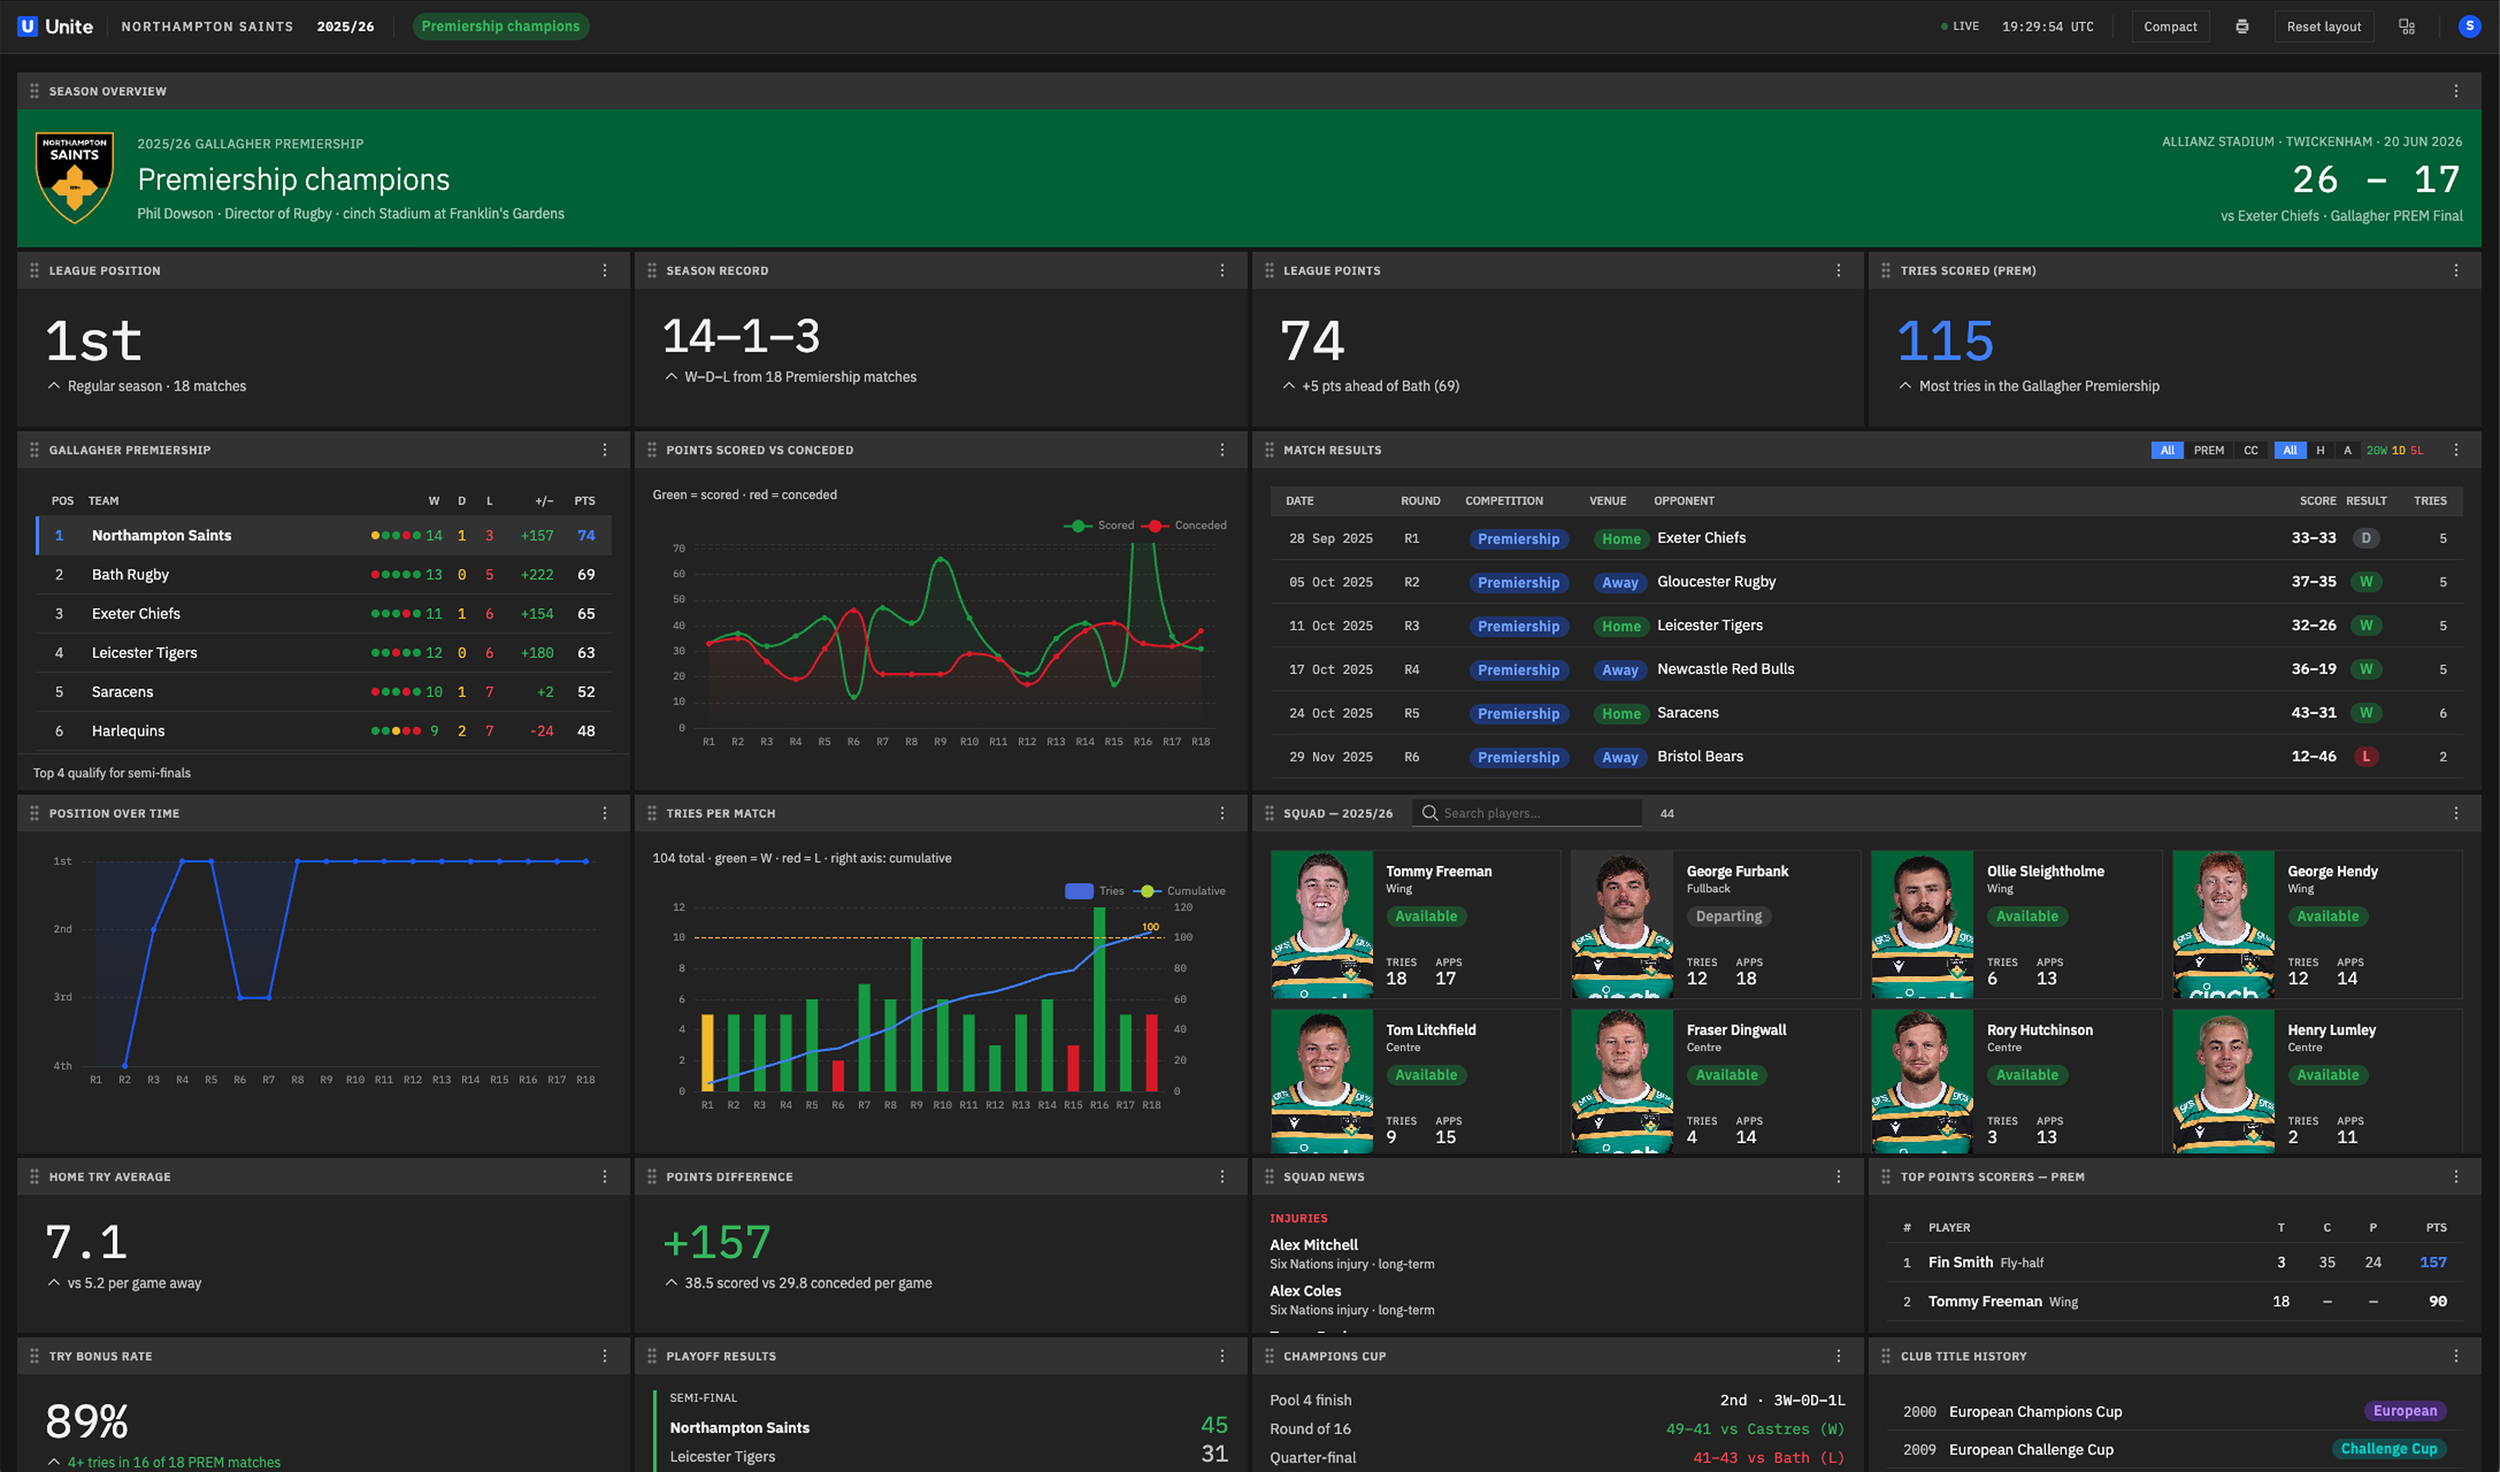Open the Top Points Scorers options menu
Image resolution: width=2500 pixels, height=1472 pixels.
pyautogui.click(x=2456, y=1177)
